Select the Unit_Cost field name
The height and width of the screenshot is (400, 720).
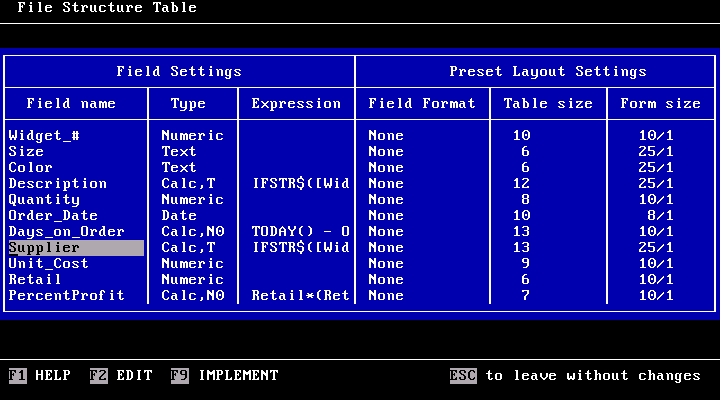(x=48, y=264)
